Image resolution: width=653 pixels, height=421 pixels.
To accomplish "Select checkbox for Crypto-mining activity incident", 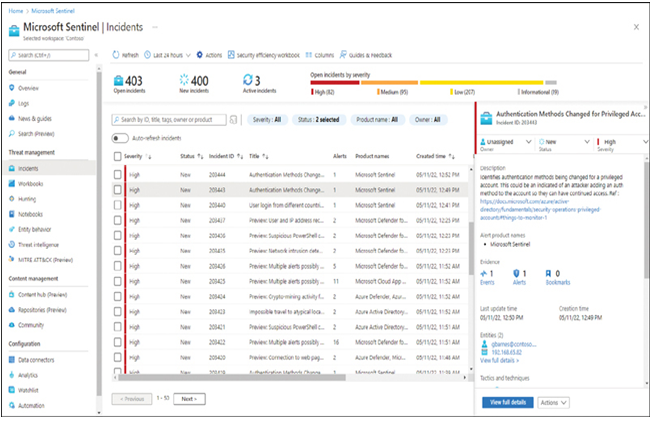I will (117, 296).
